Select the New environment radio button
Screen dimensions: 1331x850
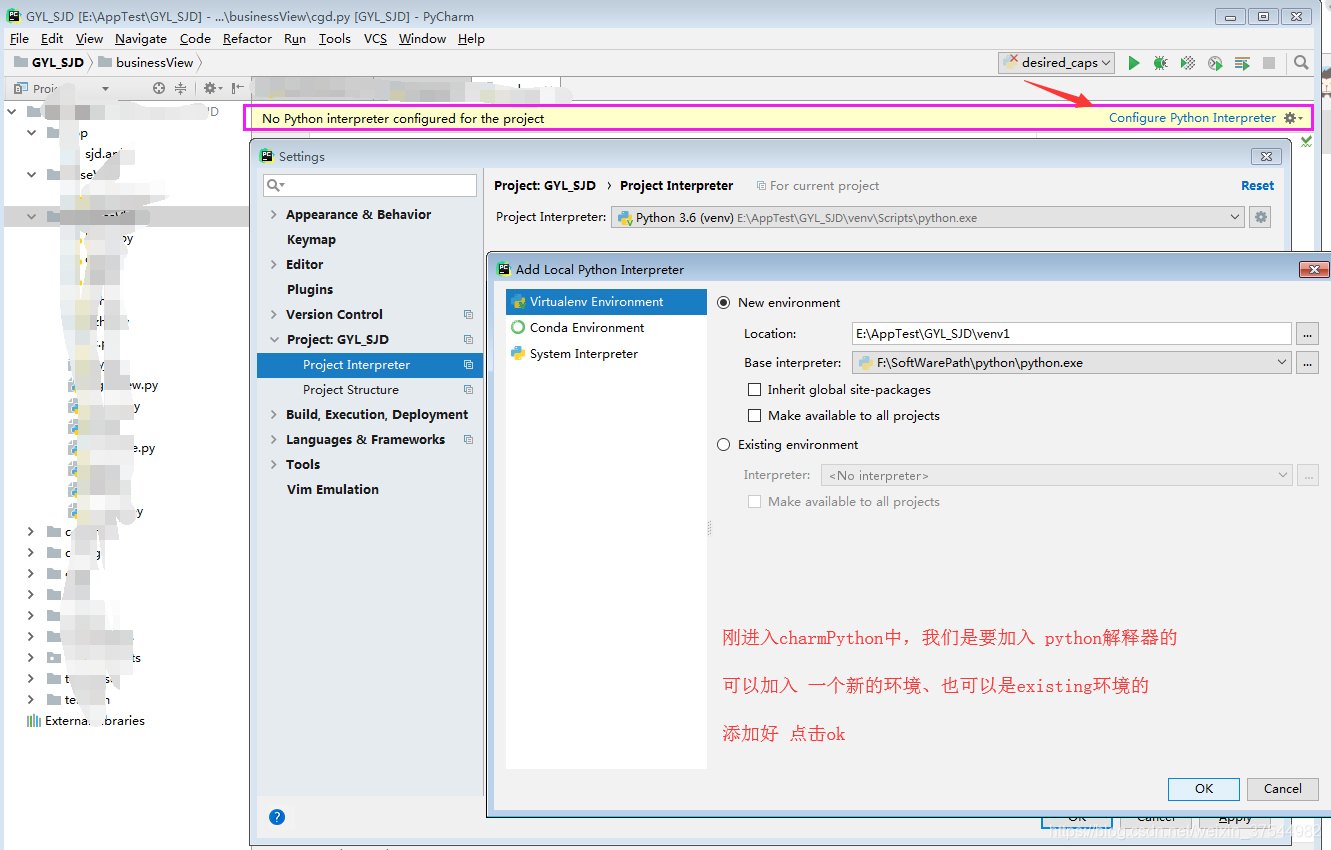click(724, 303)
